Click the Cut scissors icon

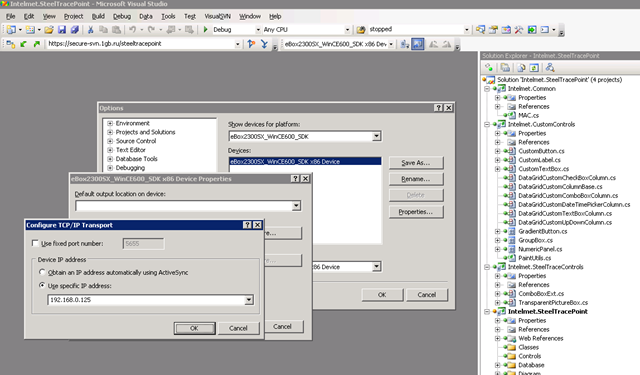pyautogui.click(x=91, y=29)
